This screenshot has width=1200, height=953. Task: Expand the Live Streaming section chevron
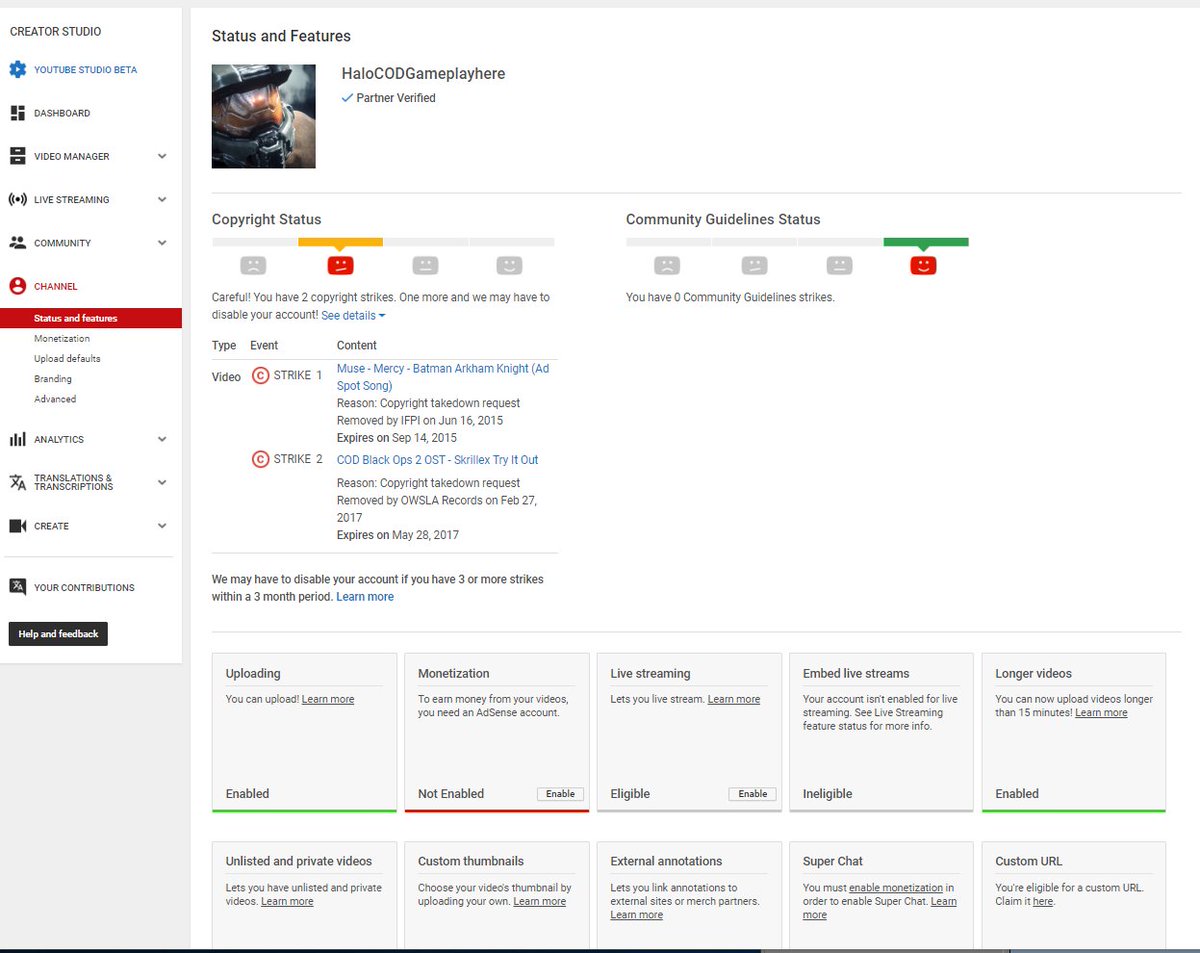[x=162, y=199]
